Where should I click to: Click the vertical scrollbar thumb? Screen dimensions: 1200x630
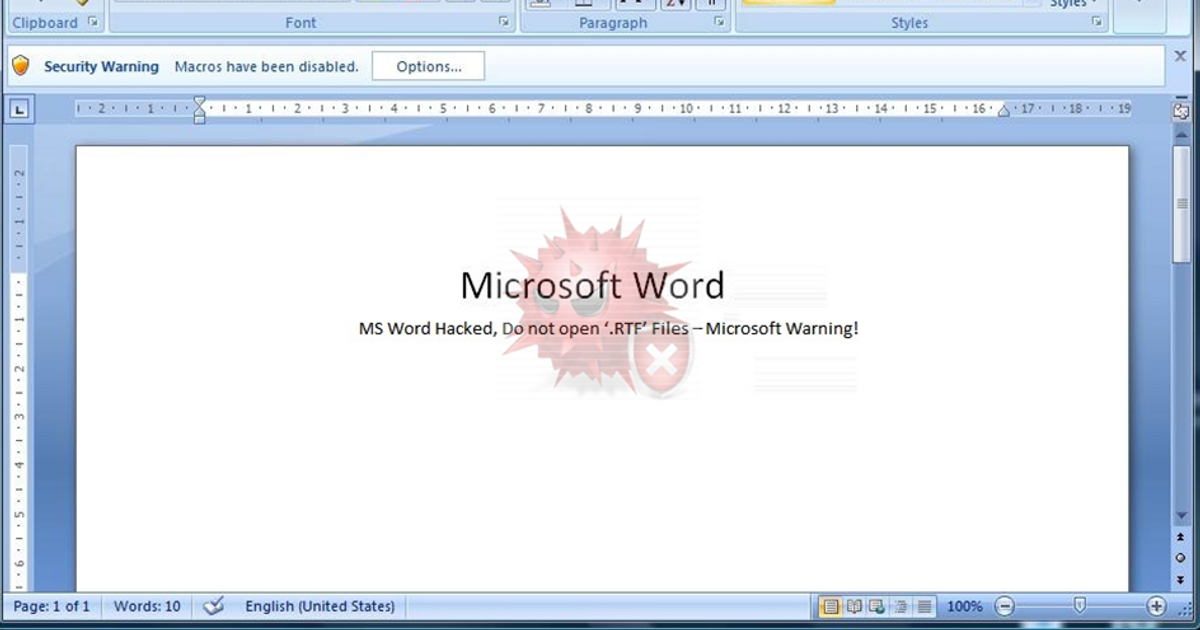click(1181, 205)
